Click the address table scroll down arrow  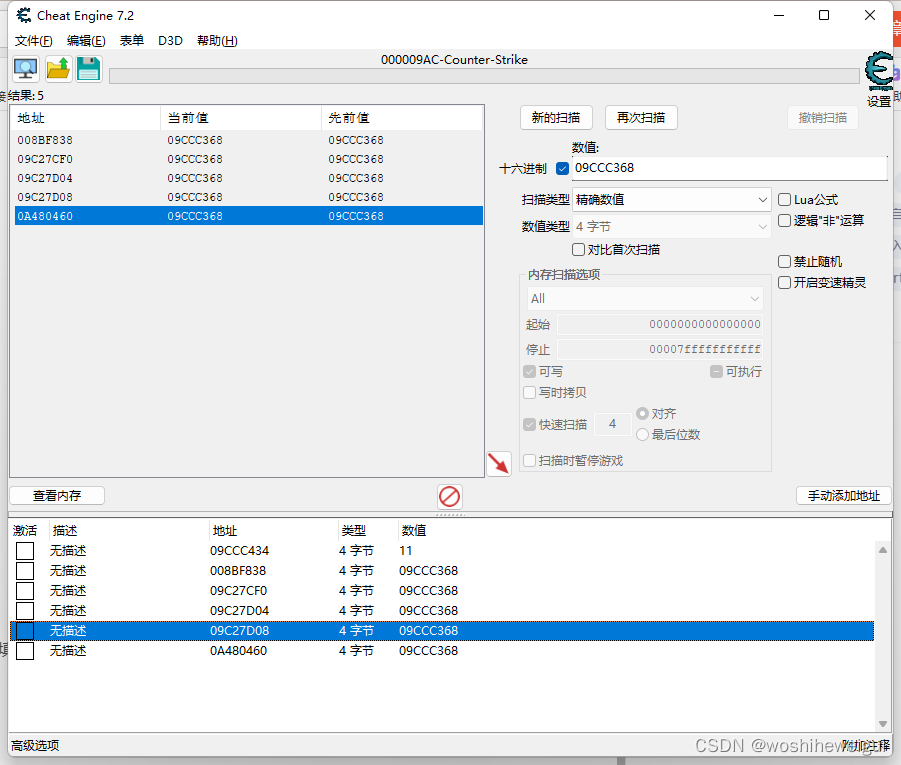pos(883,724)
